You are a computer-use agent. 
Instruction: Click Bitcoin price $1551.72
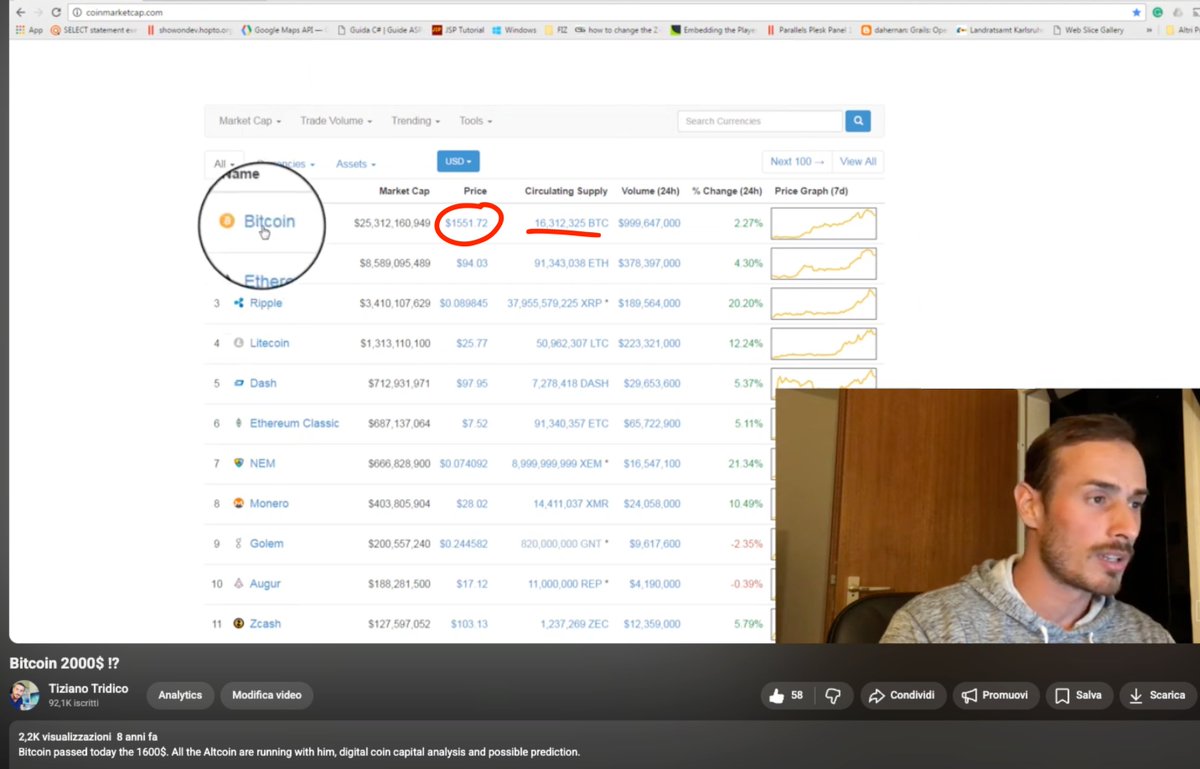tap(467, 223)
